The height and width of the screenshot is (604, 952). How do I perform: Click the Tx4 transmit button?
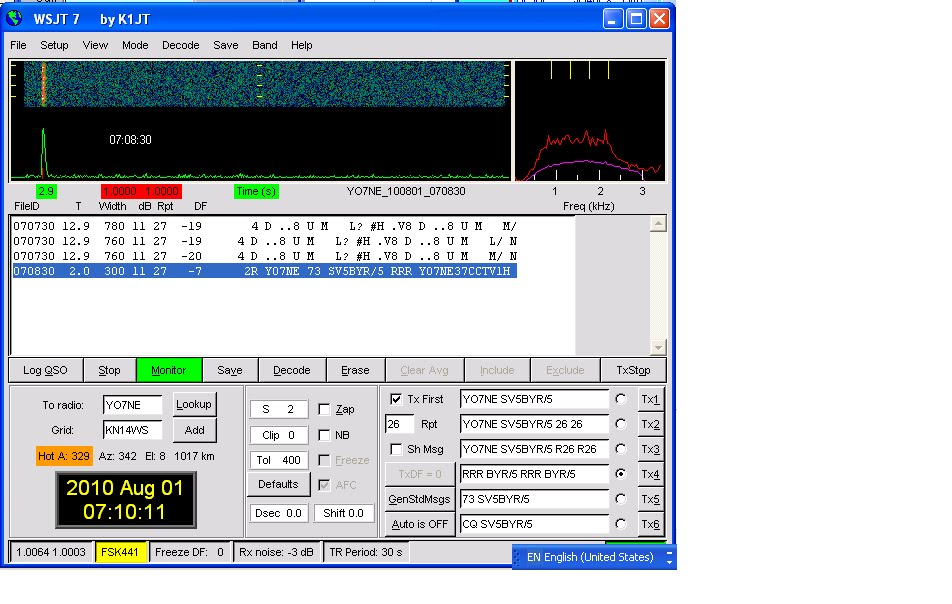(650, 474)
